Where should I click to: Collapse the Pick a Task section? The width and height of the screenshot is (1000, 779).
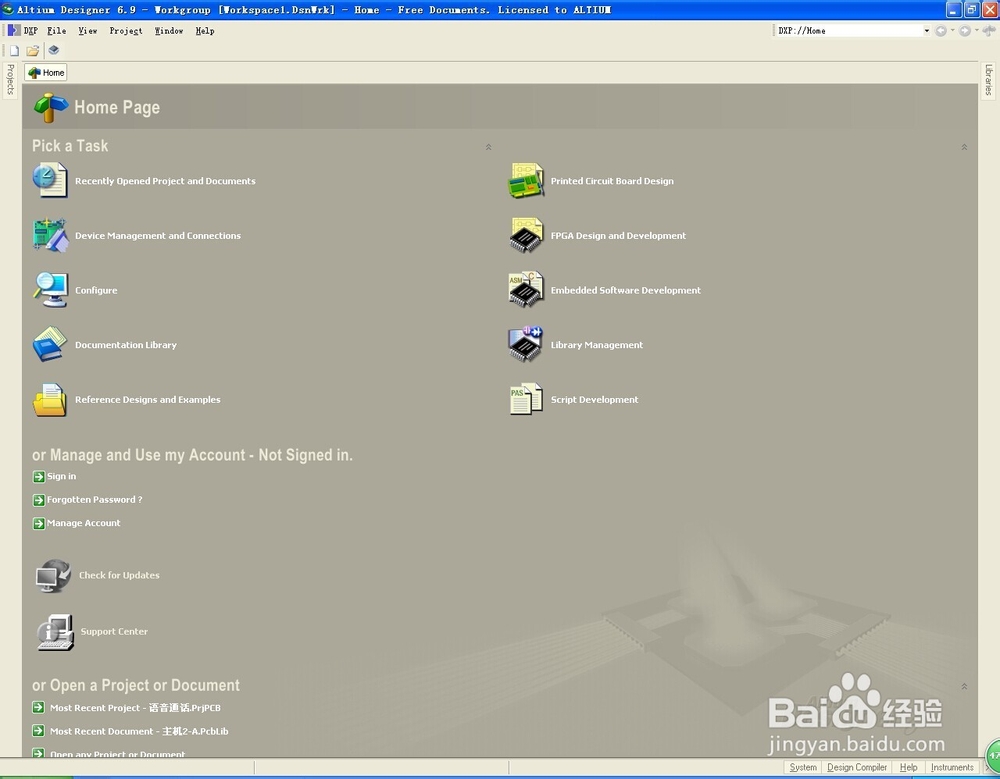pyautogui.click(x=489, y=147)
